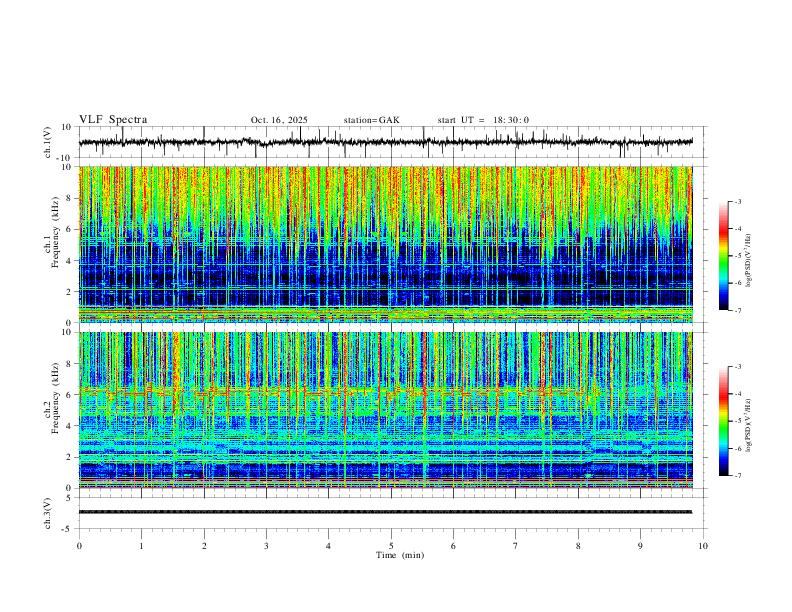
Task: Click the "Time (min)" axis title
Action: coord(400,555)
